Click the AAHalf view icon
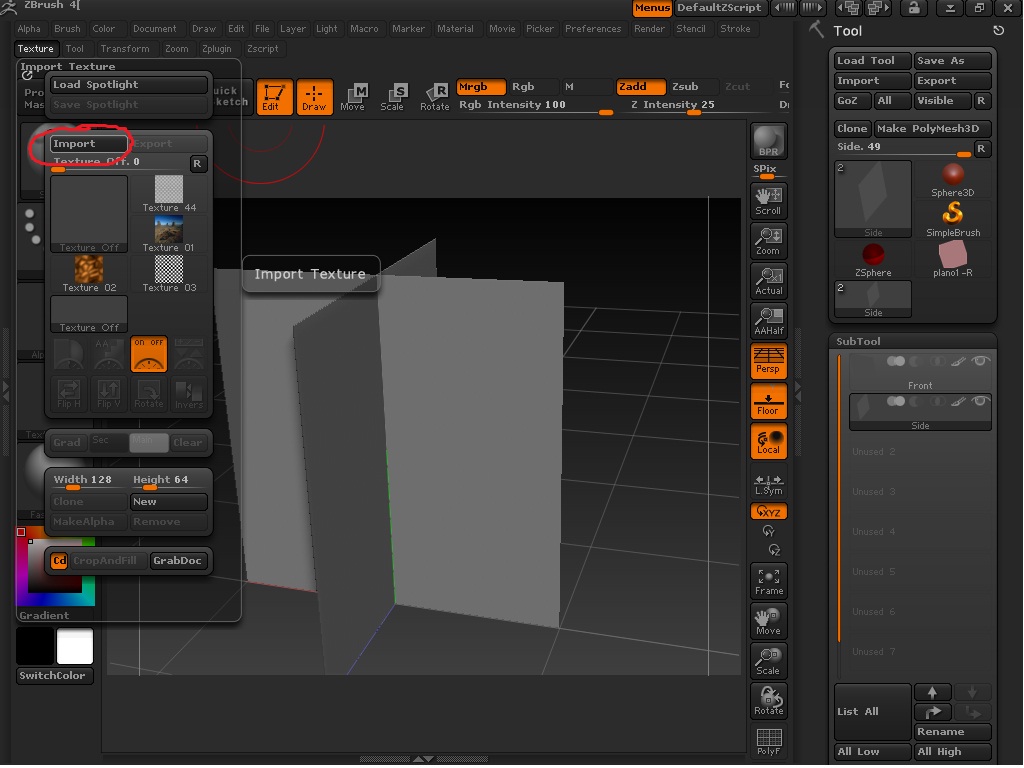Viewport: 1024px width, 768px height. point(769,321)
